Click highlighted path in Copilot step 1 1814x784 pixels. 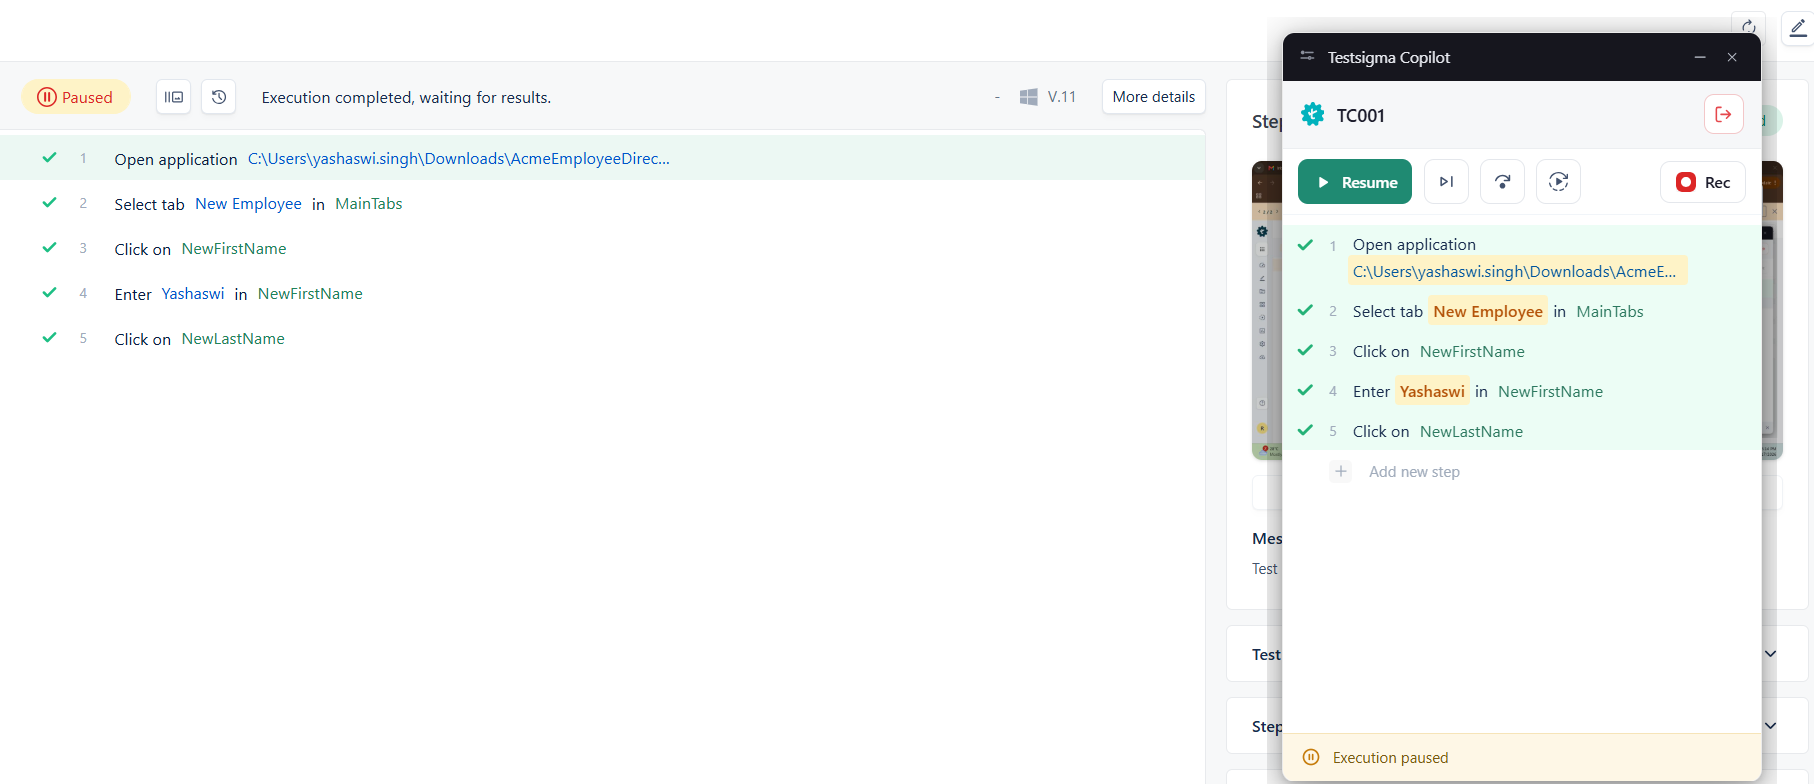tap(1516, 271)
